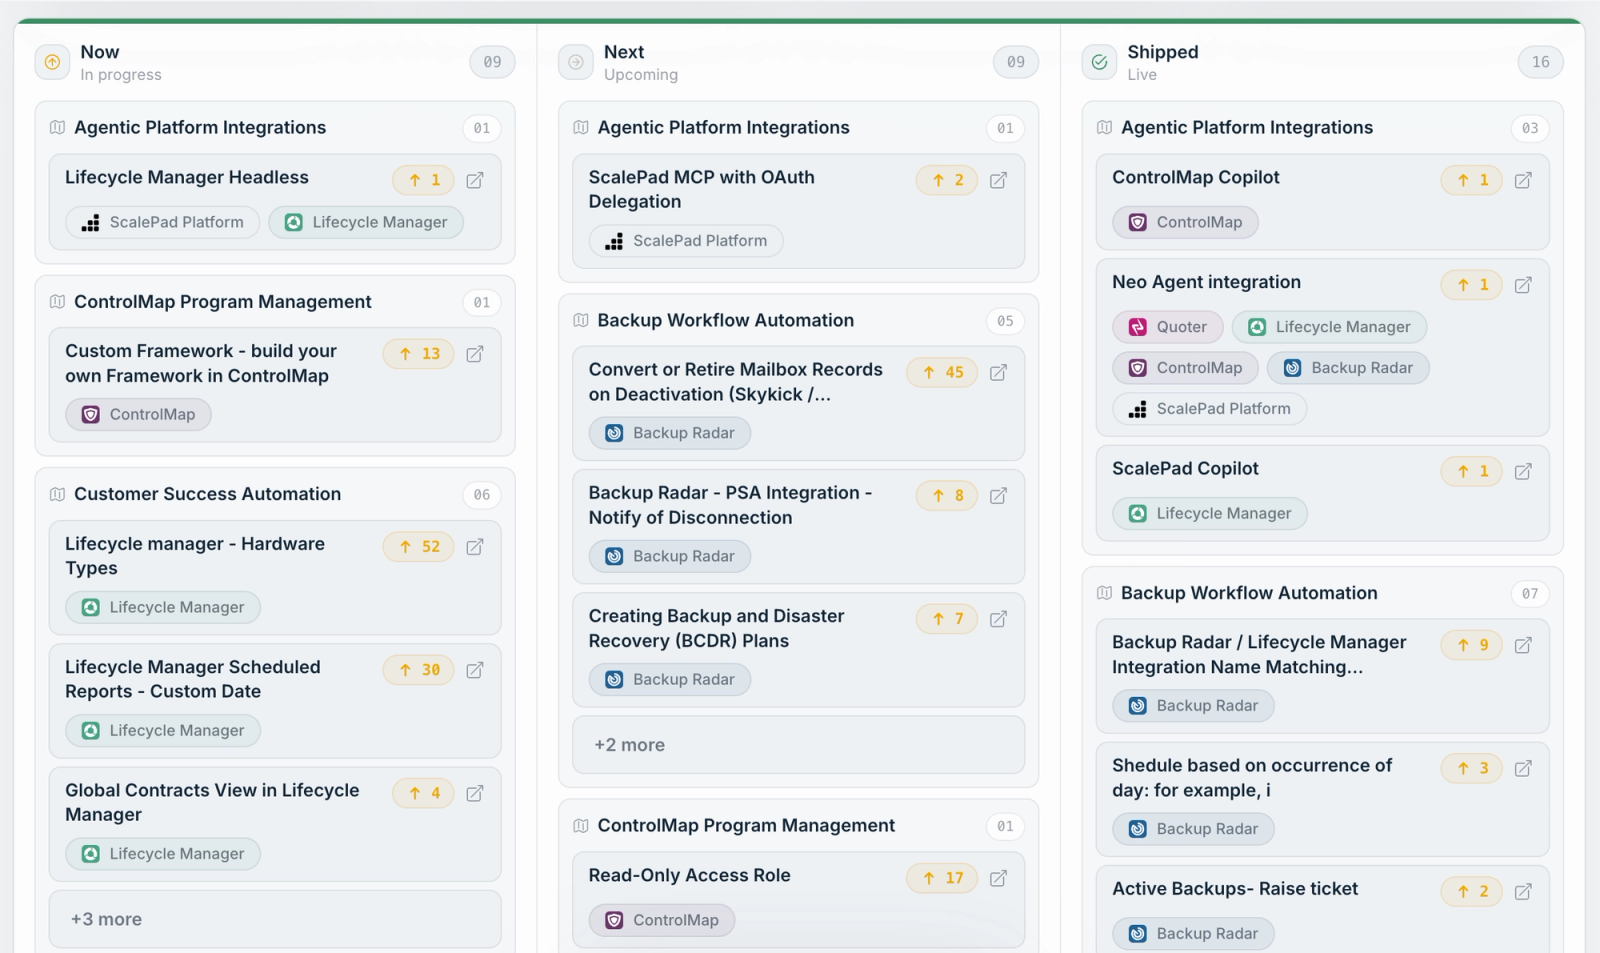Viewport: 1600px width, 953px height.
Task: Open Creating Backup and Disaster Recovery Plans title
Action: pos(717,628)
